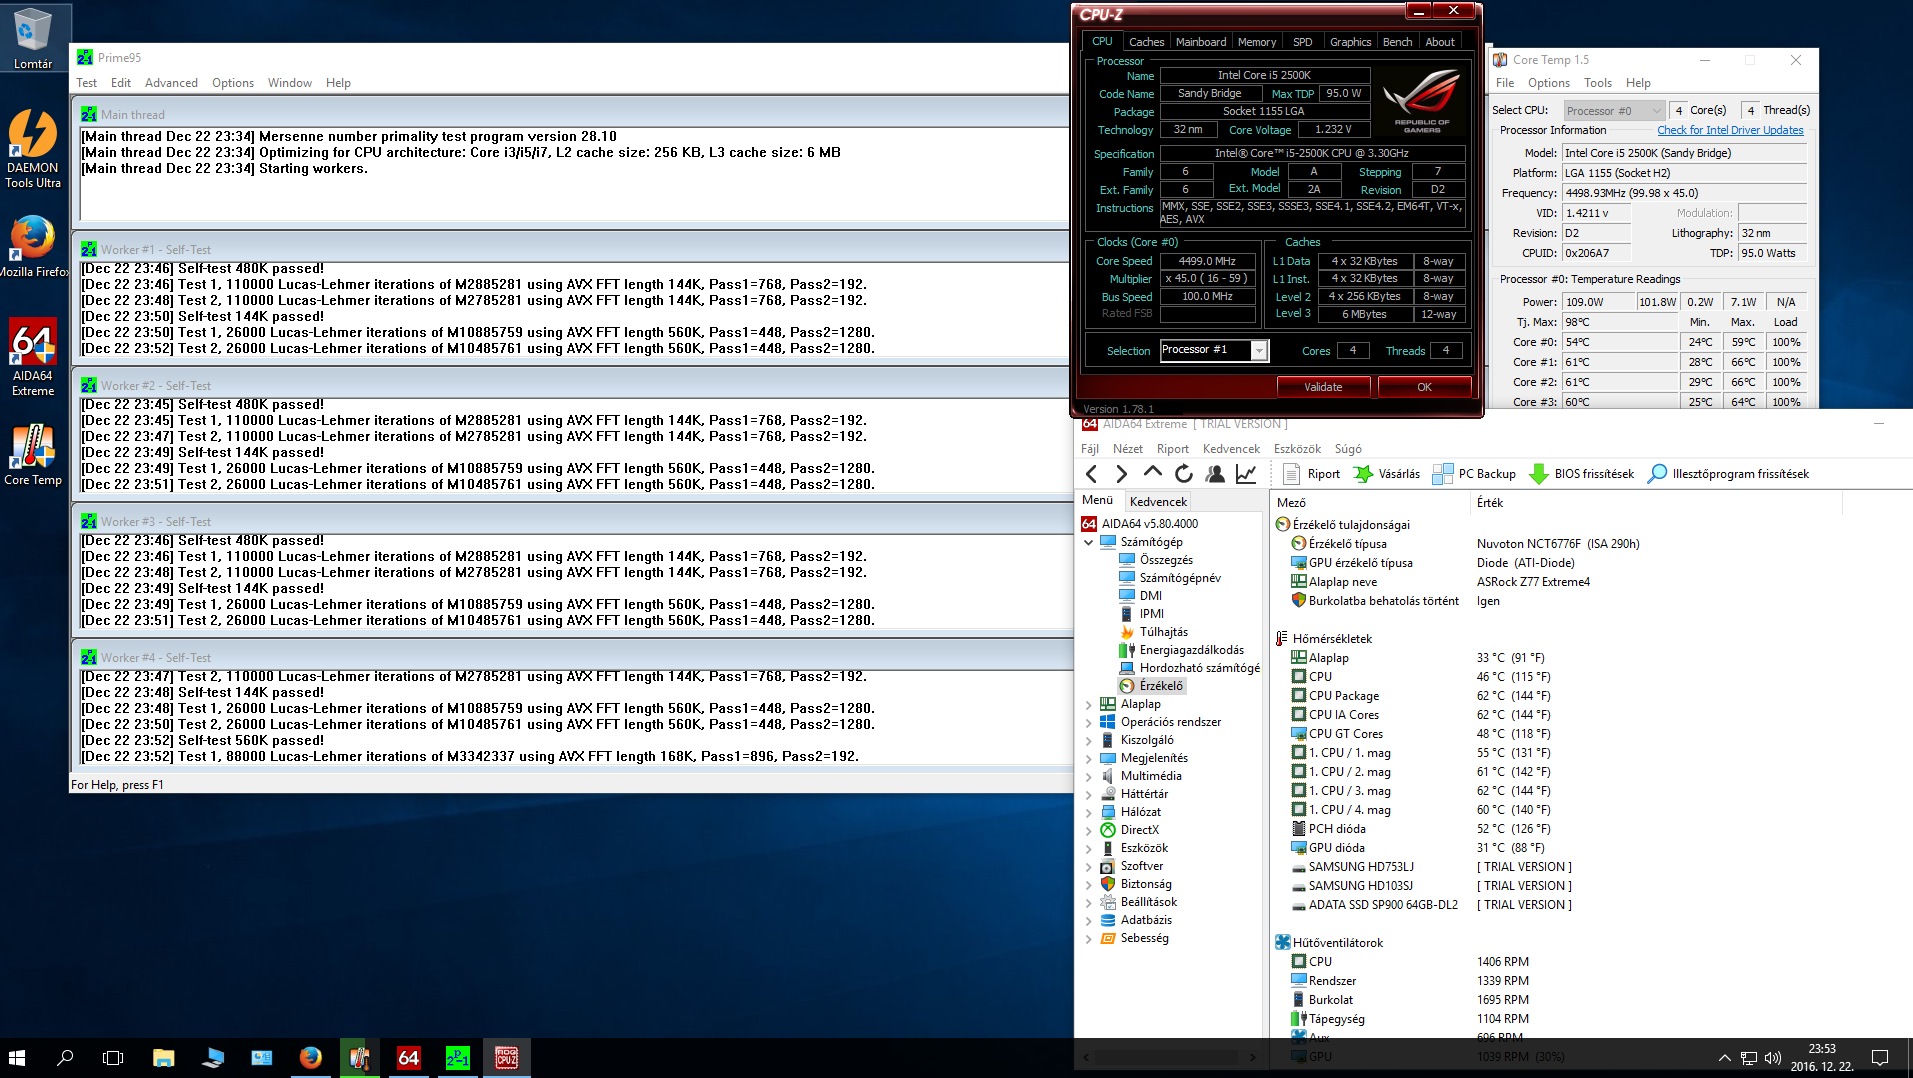Open AIDA64 Nézet menu
The height and width of the screenshot is (1078, 1913).
point(1128,449)
